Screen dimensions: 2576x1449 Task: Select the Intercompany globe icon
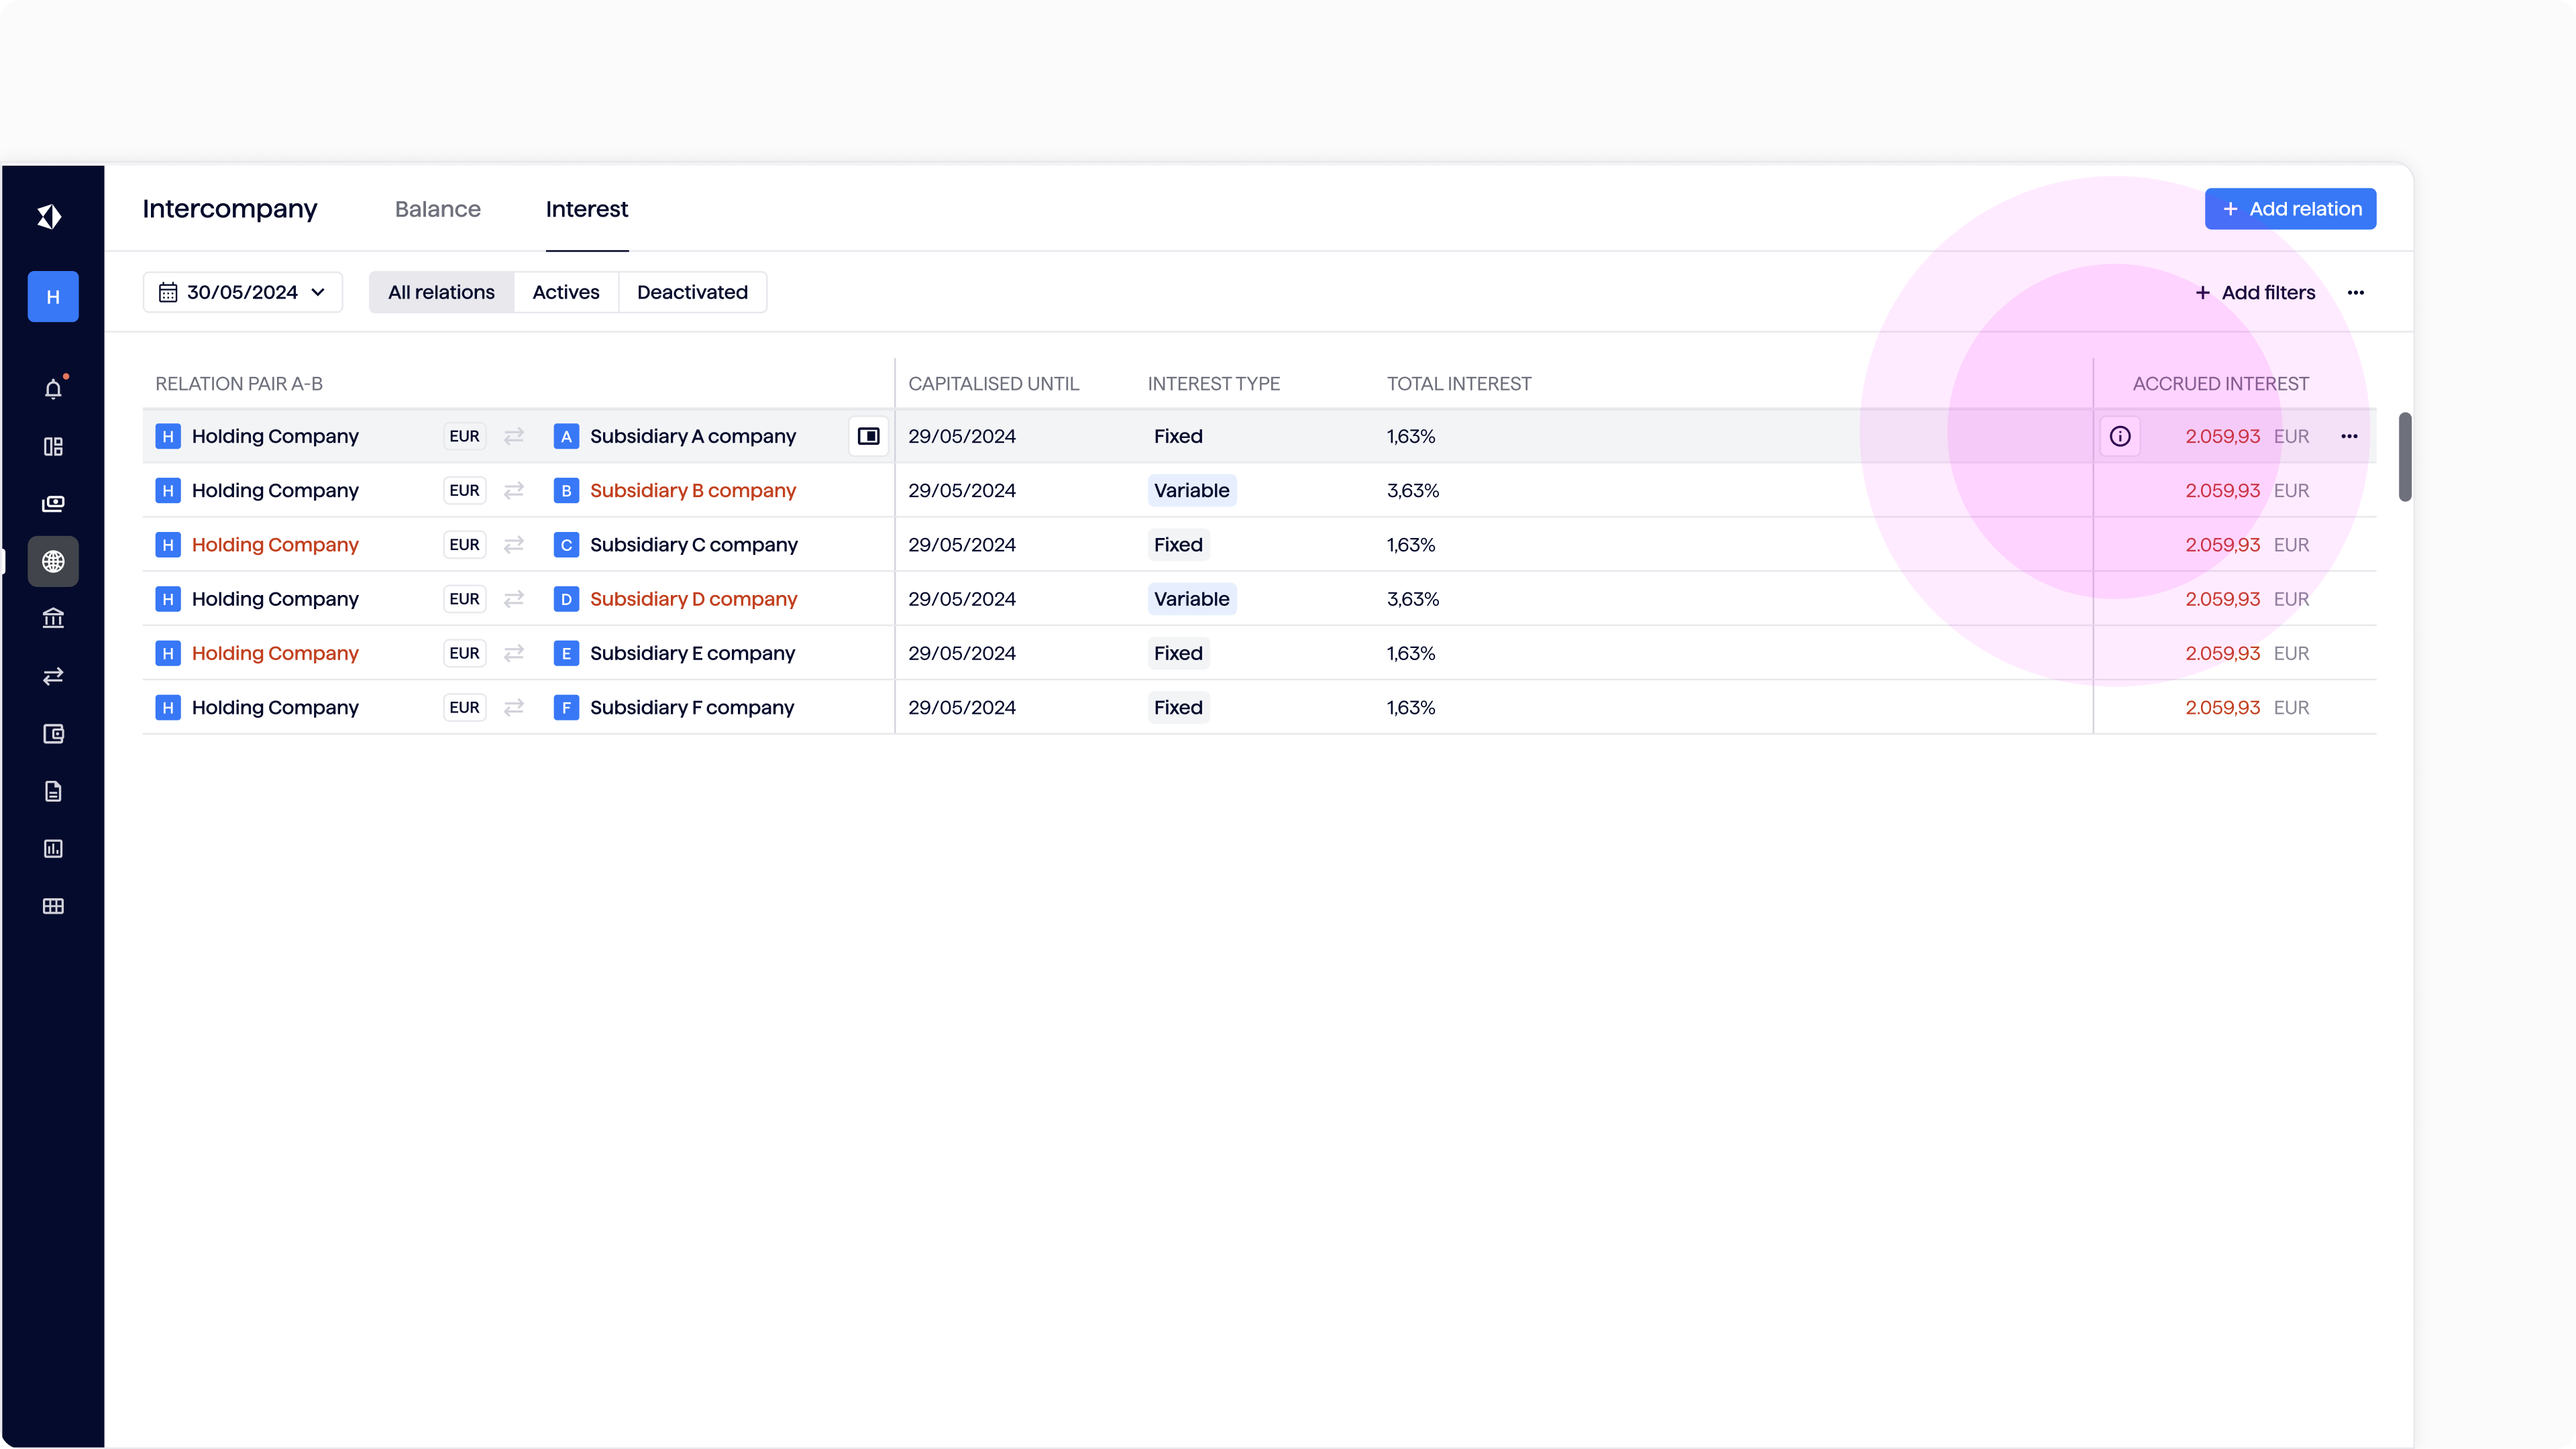(53, 561)
